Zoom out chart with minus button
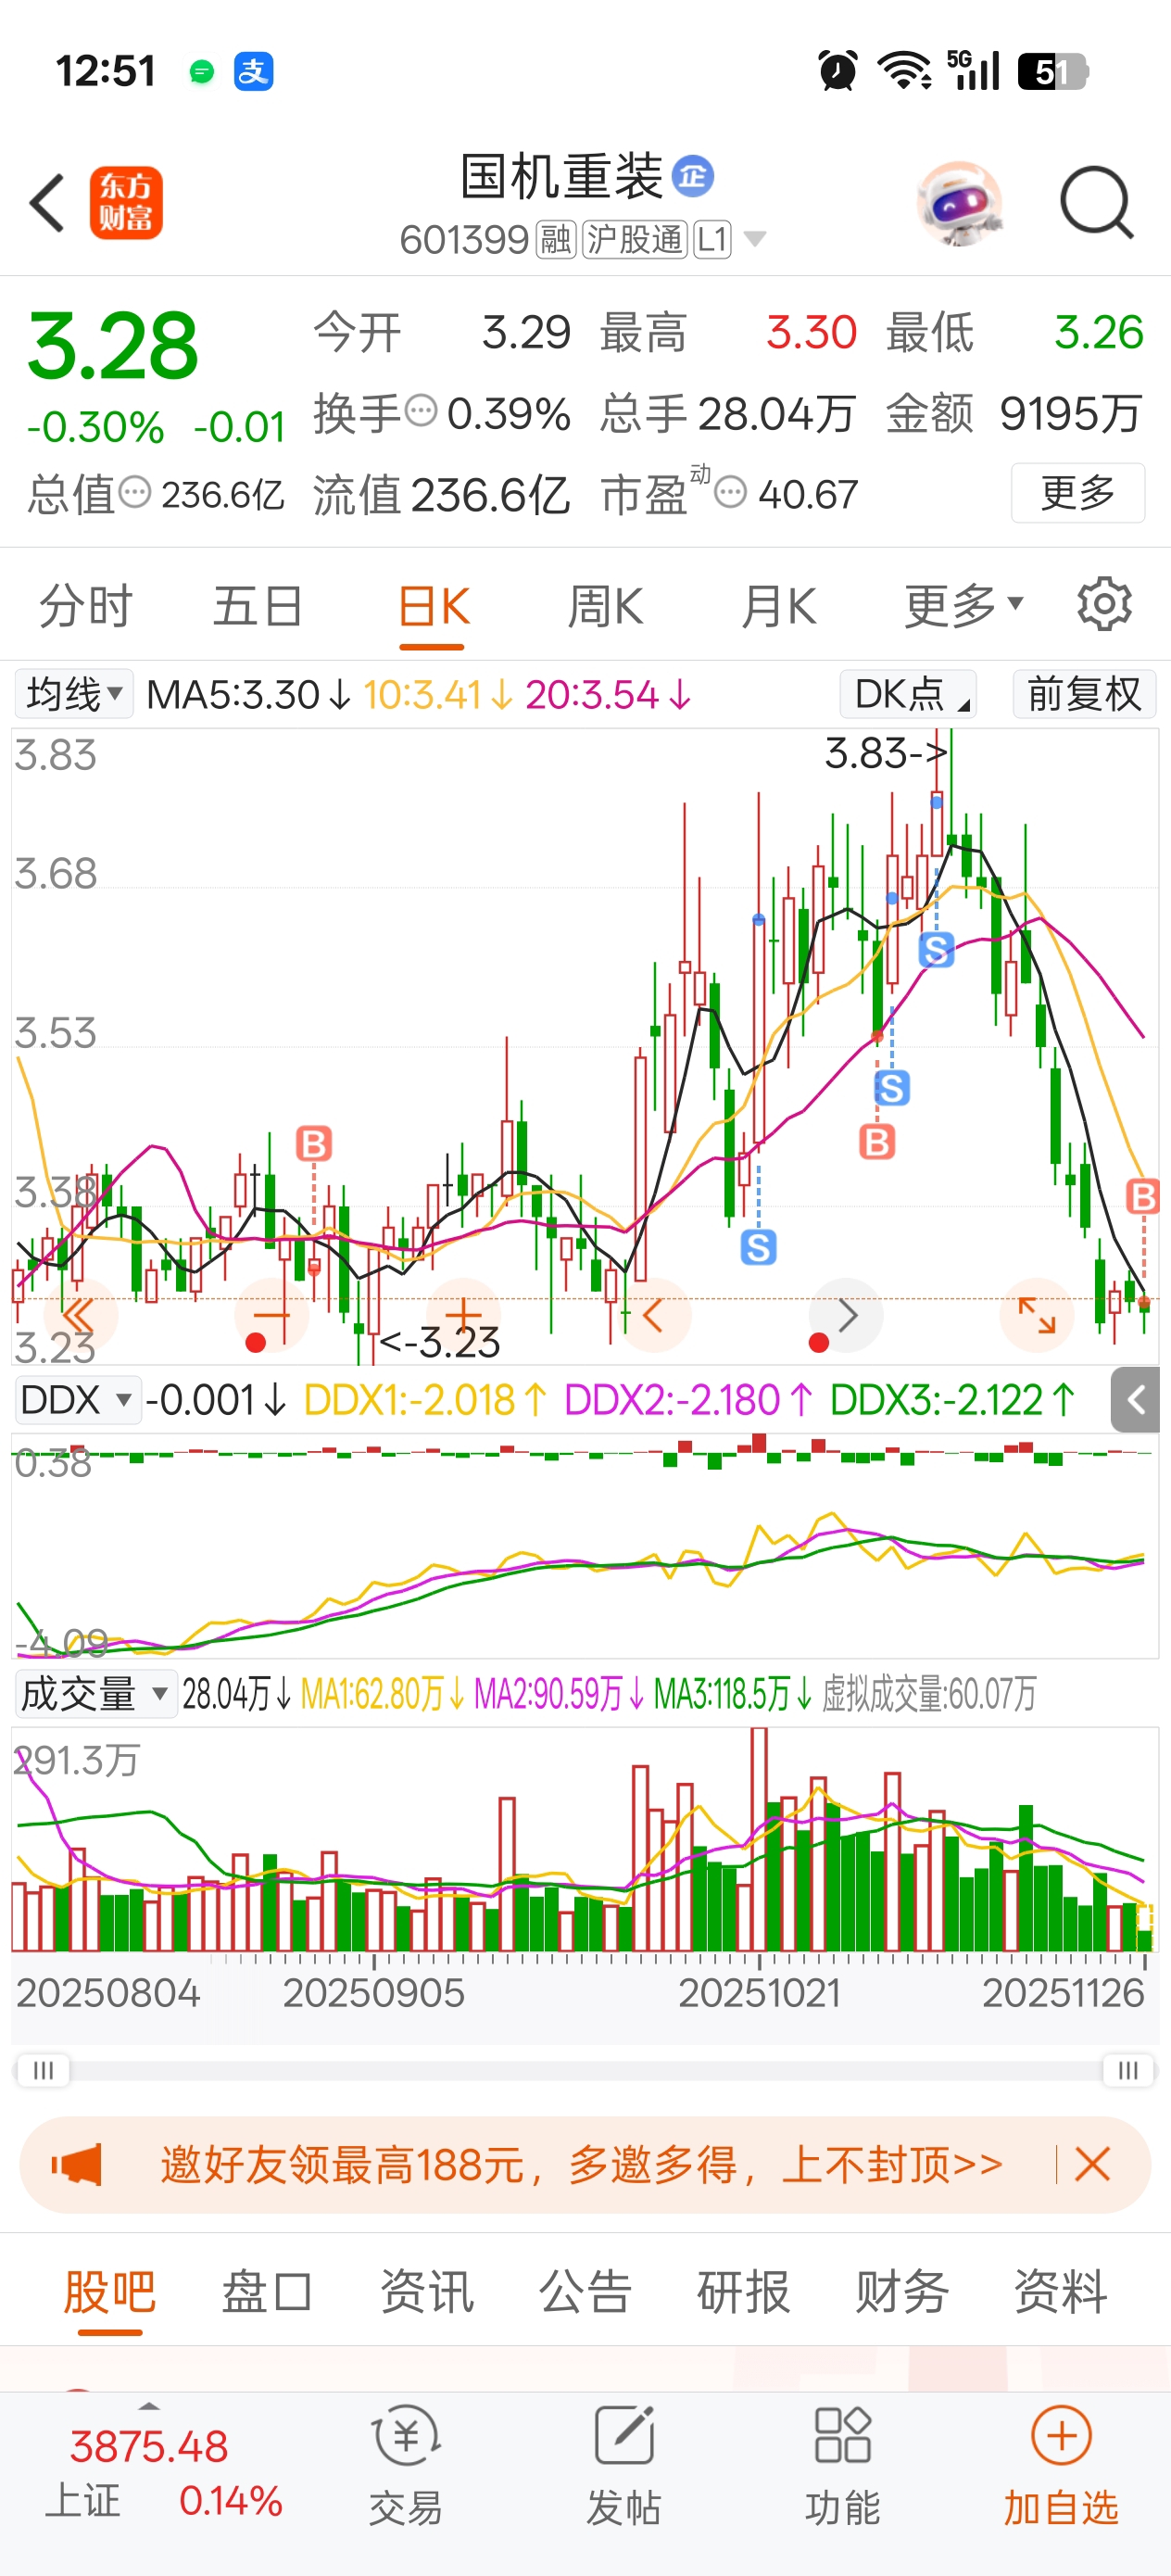Viewport: 1171px width, 2576px height. coord(271,1315)
